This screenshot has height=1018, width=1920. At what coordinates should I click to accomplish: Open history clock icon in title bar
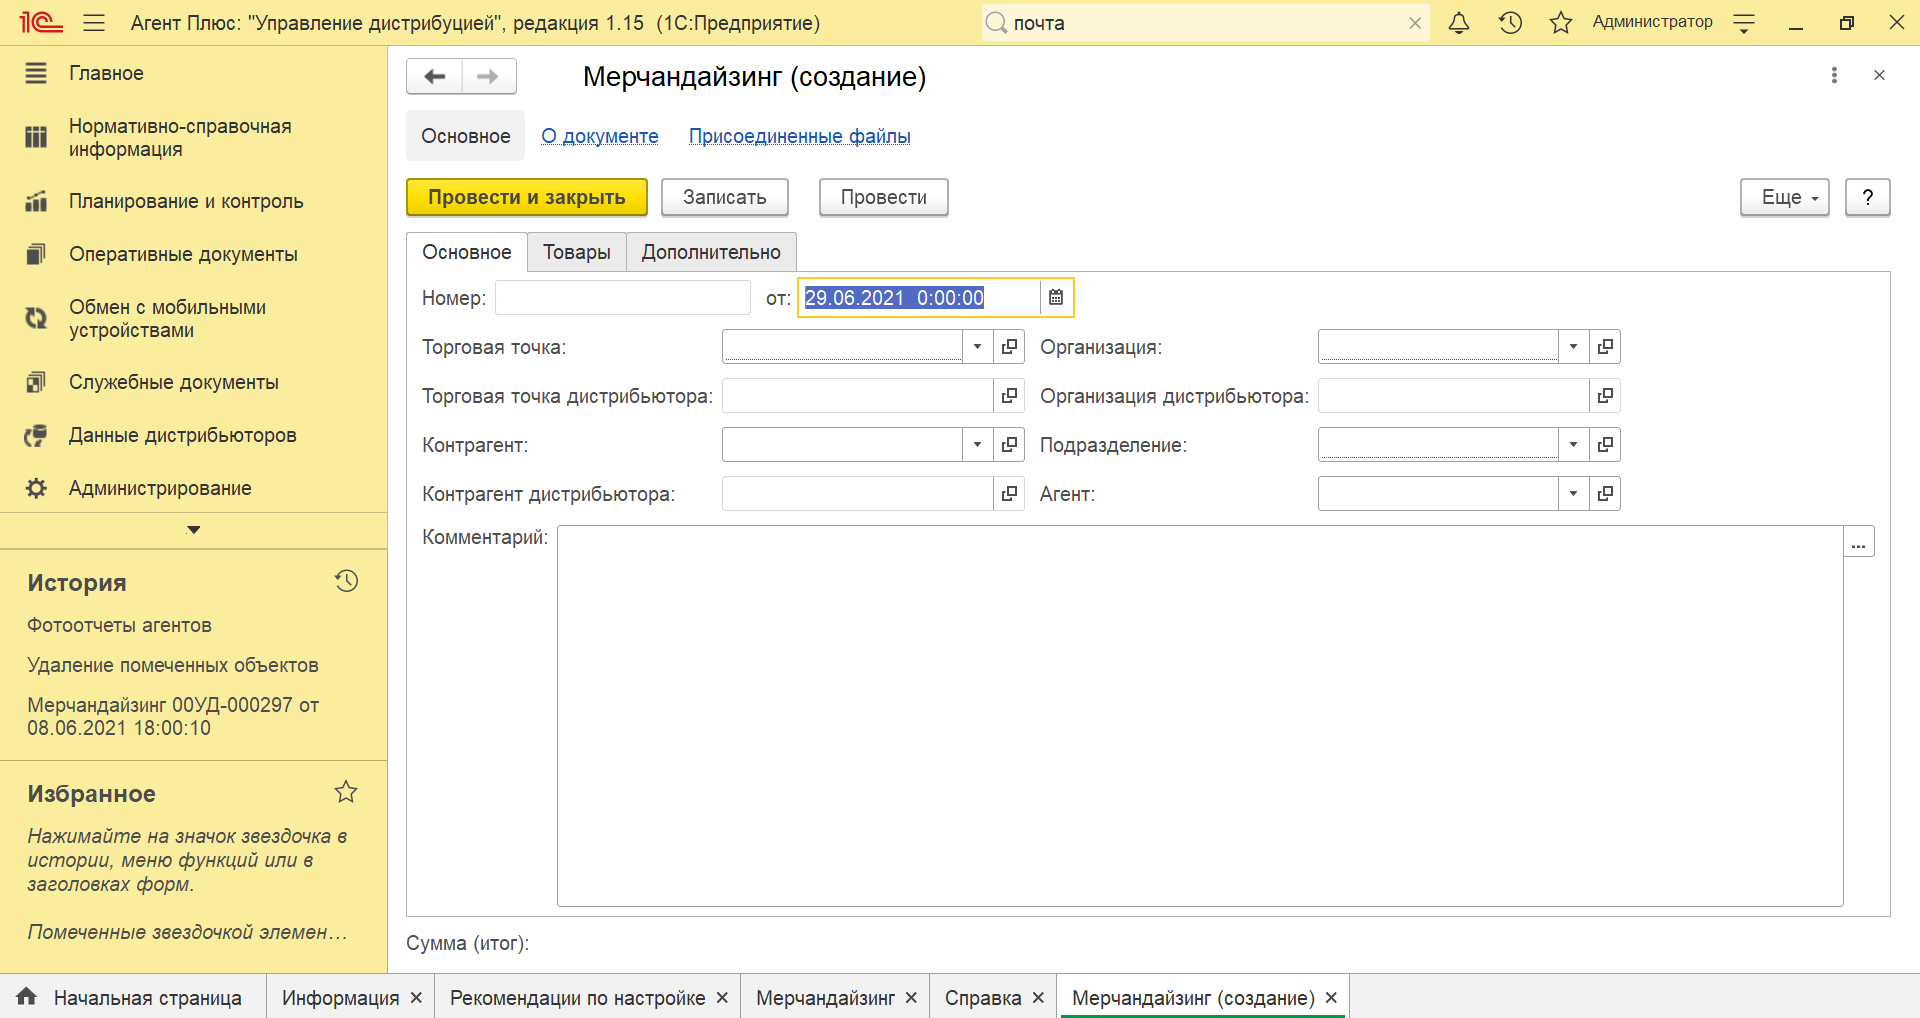coord(1510,23)
